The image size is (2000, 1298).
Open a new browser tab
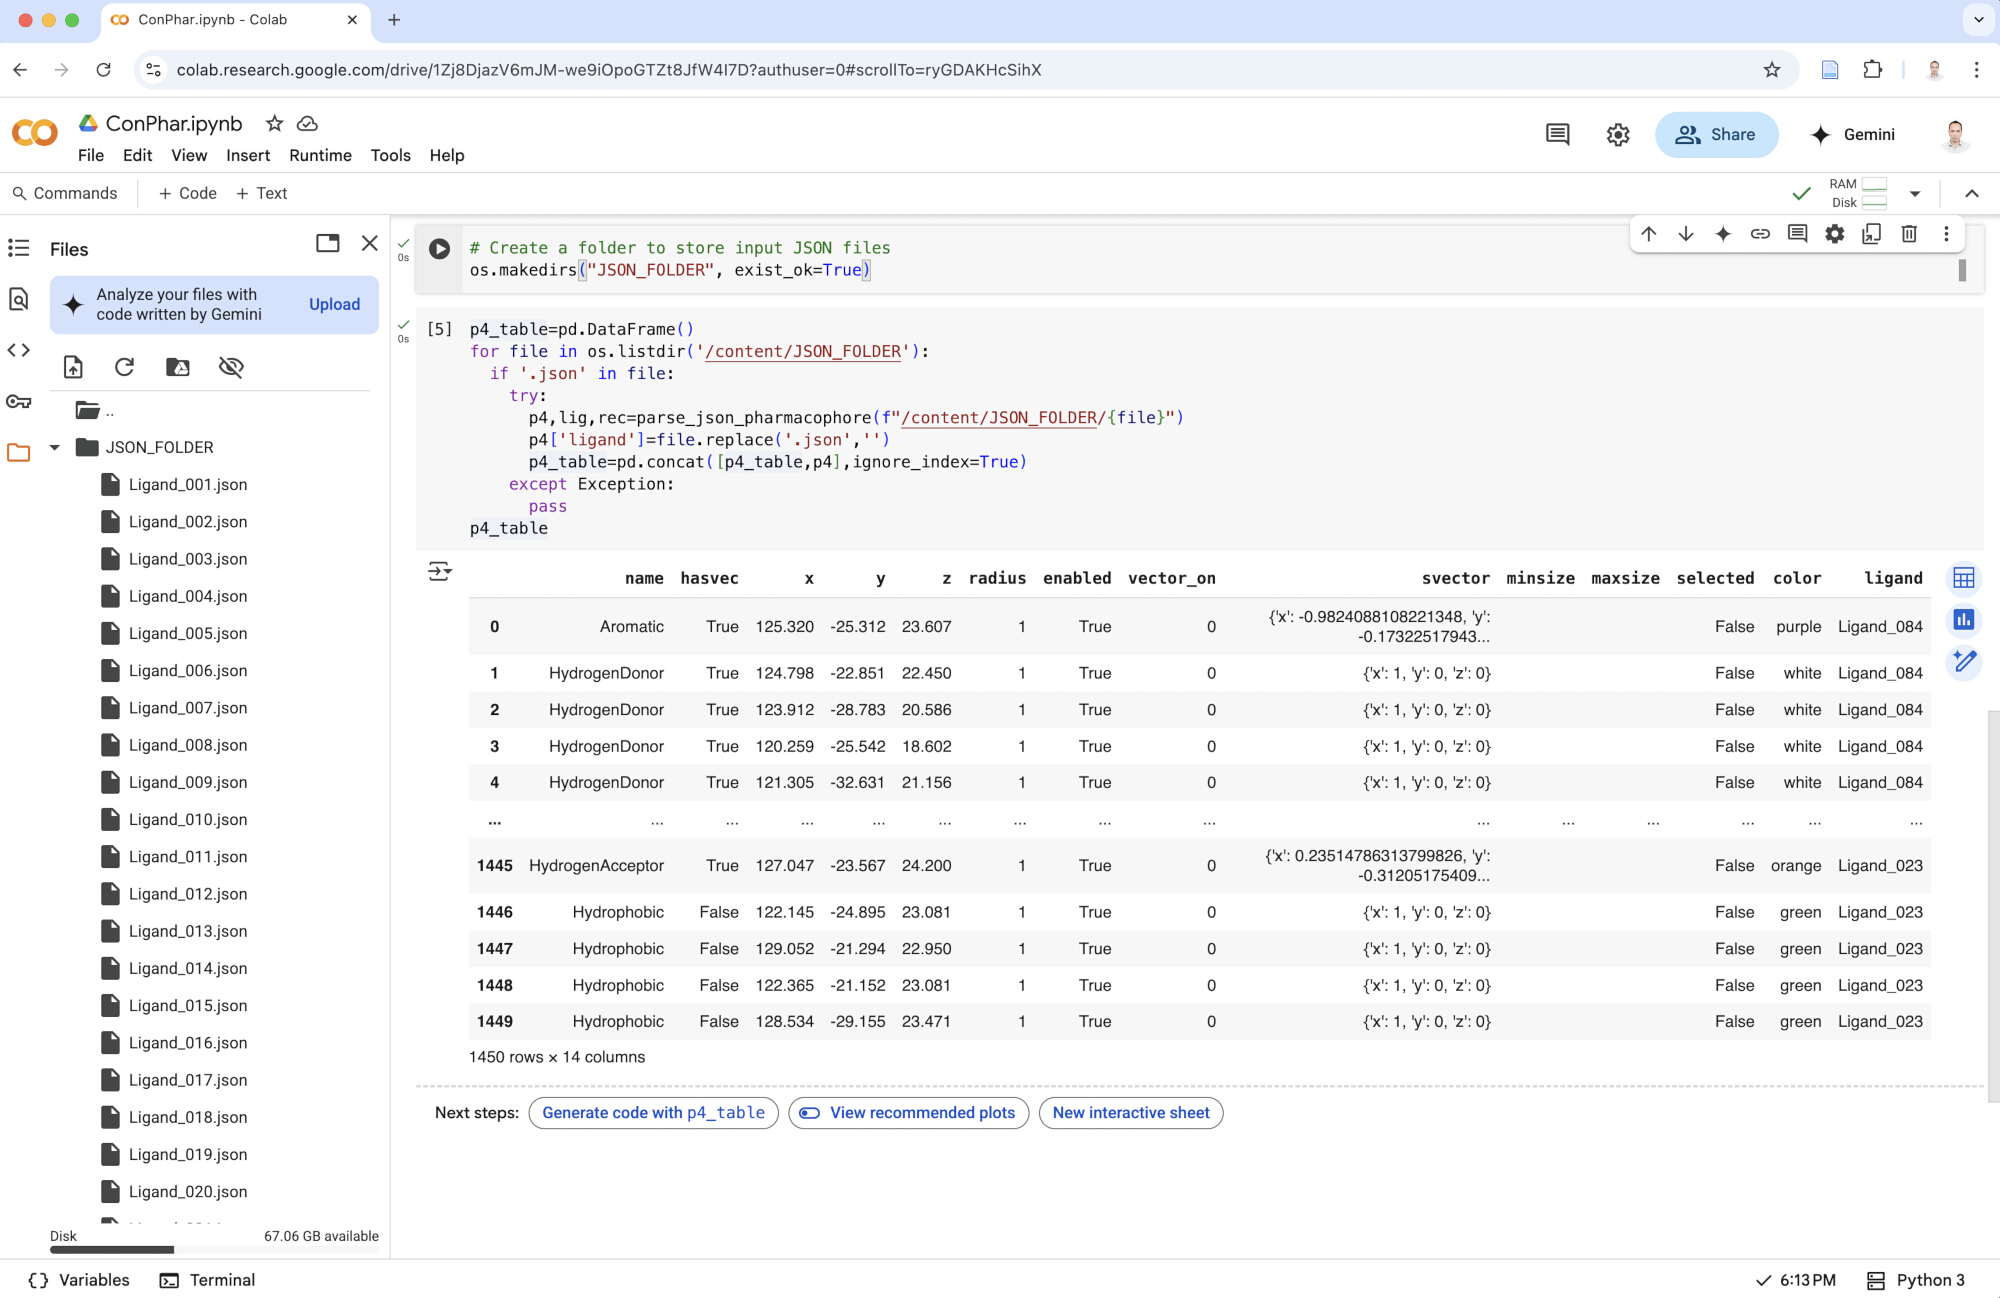[394, 20]
